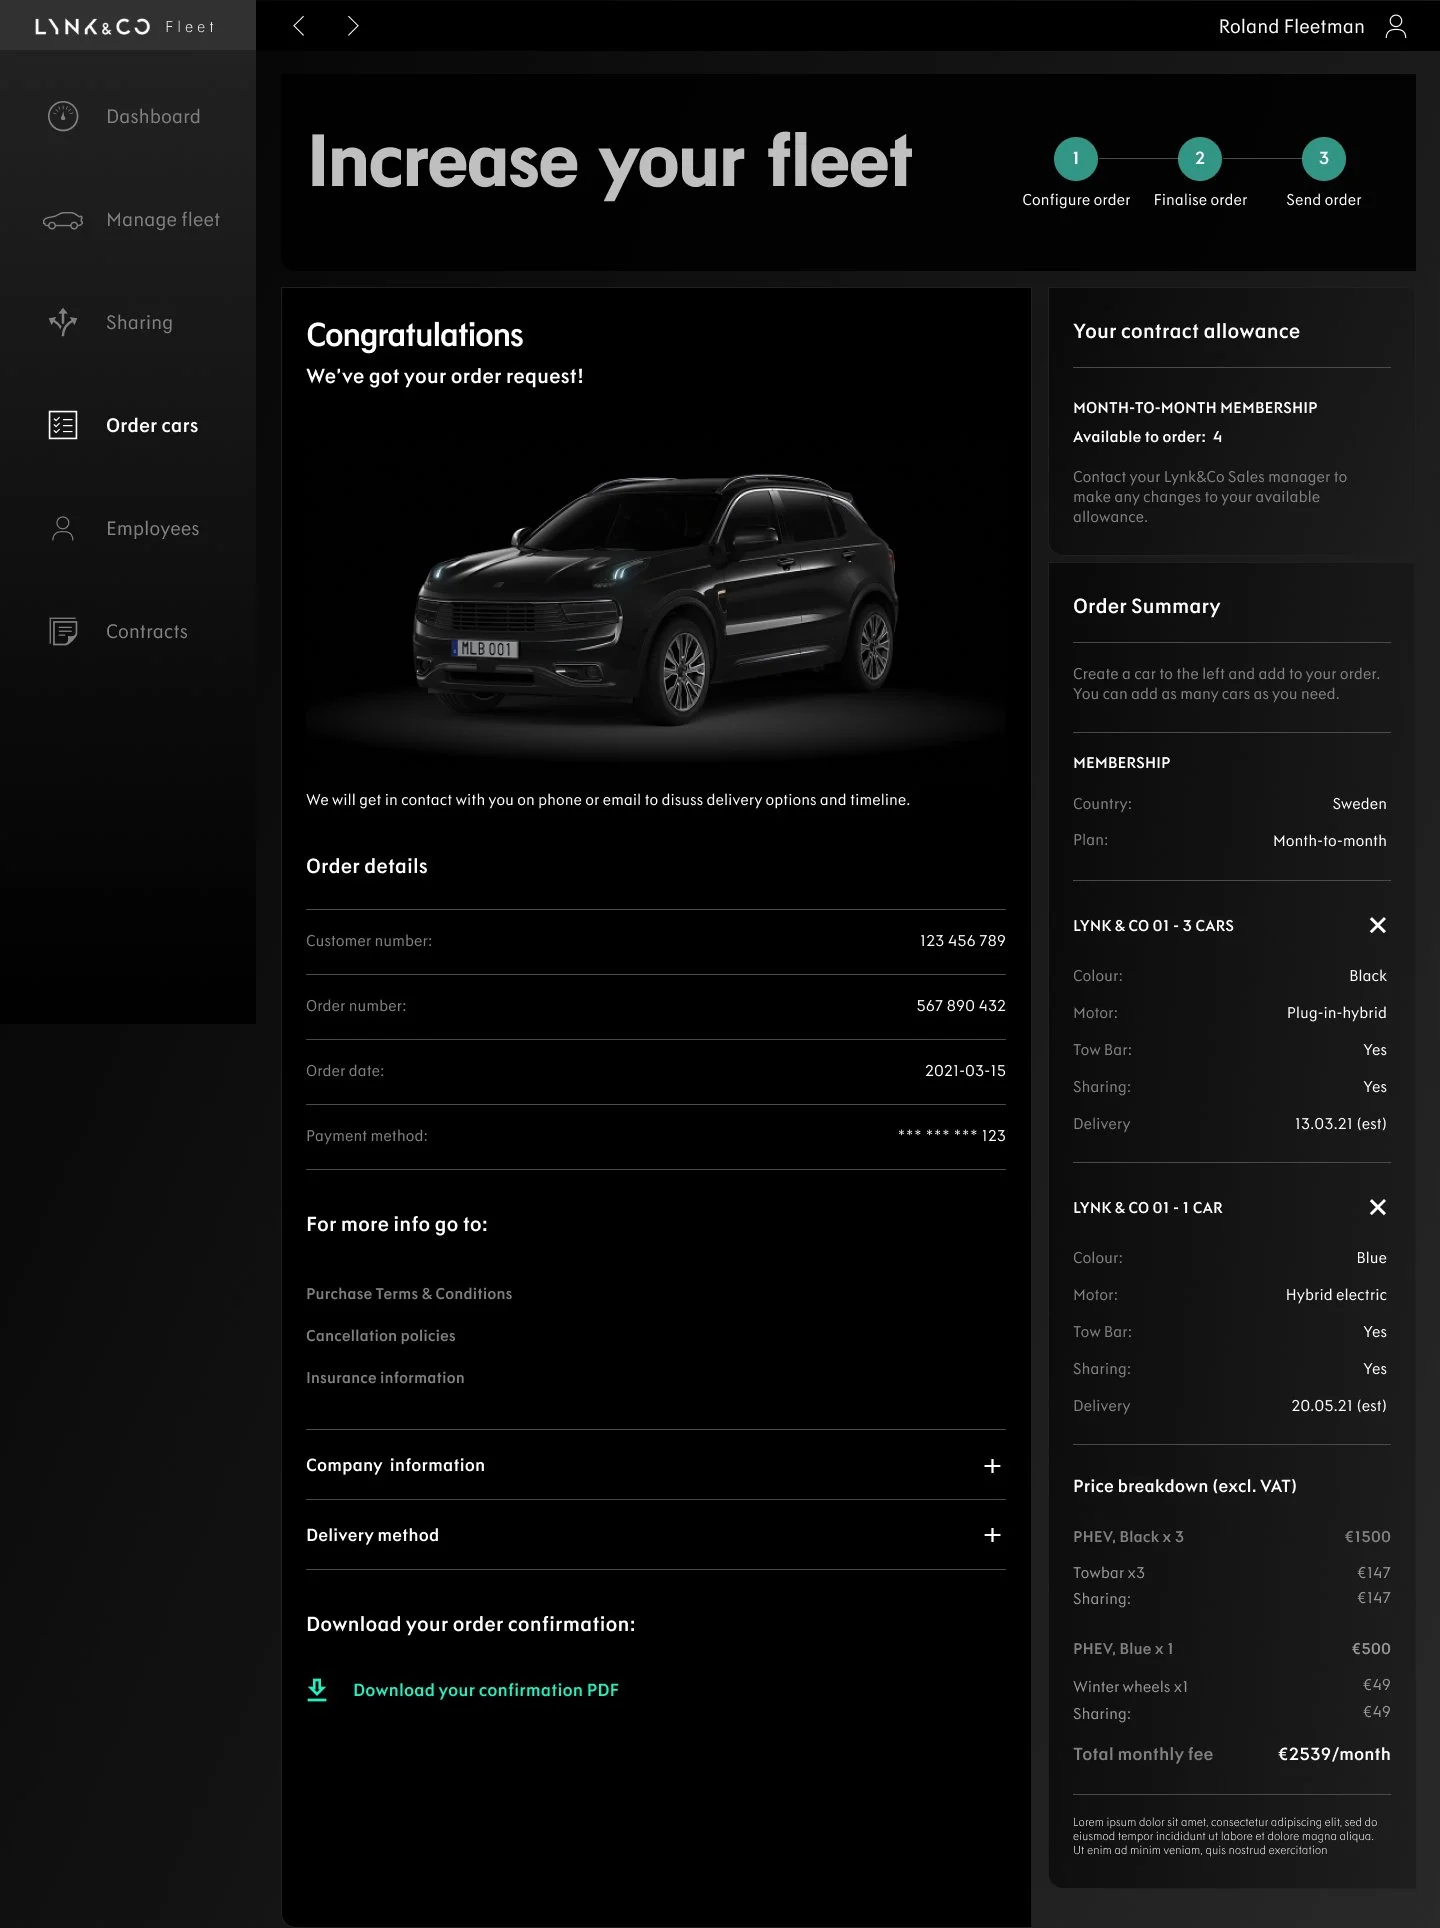Click the green download arrow icon

point(317,1690)
